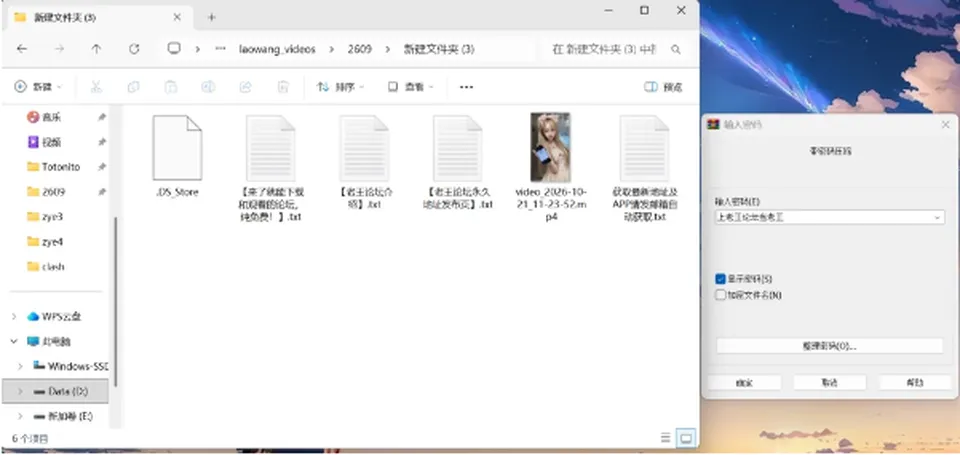This screenshot has height=455, width=960.
Task: Confirm the password with 确定 button
Action: (744, 382)
